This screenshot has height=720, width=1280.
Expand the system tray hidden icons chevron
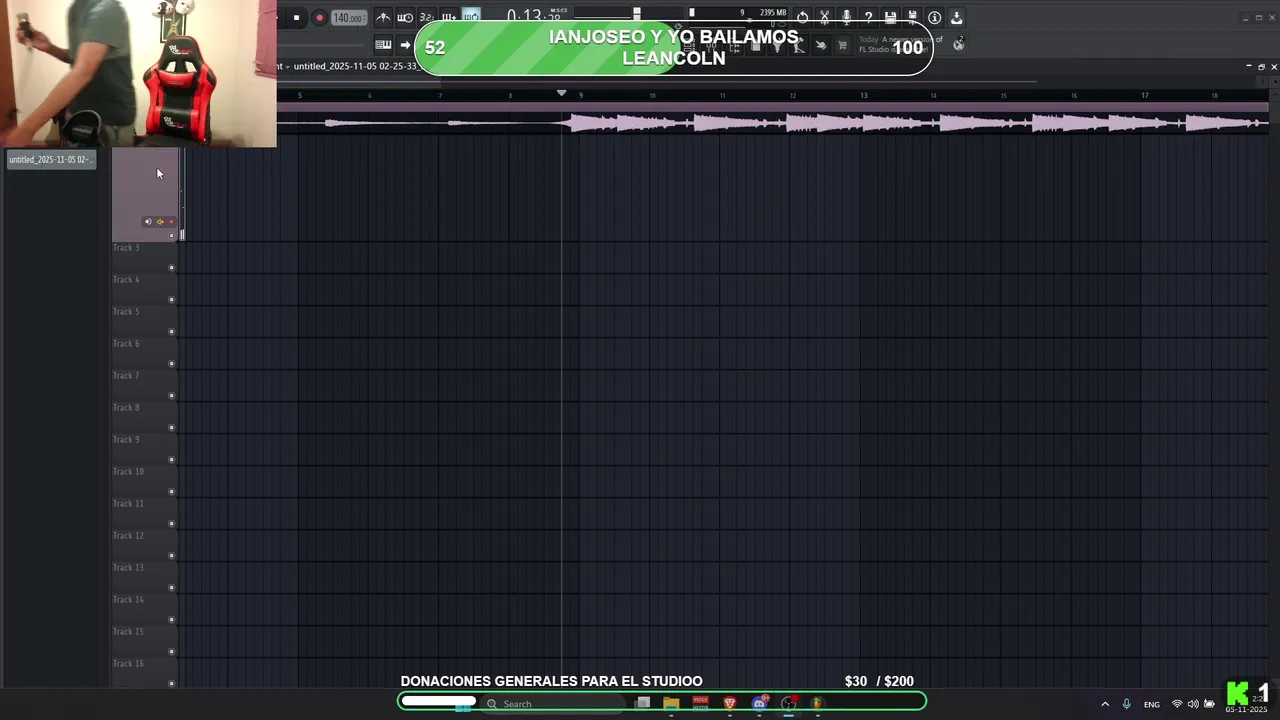click(1105, 704)
